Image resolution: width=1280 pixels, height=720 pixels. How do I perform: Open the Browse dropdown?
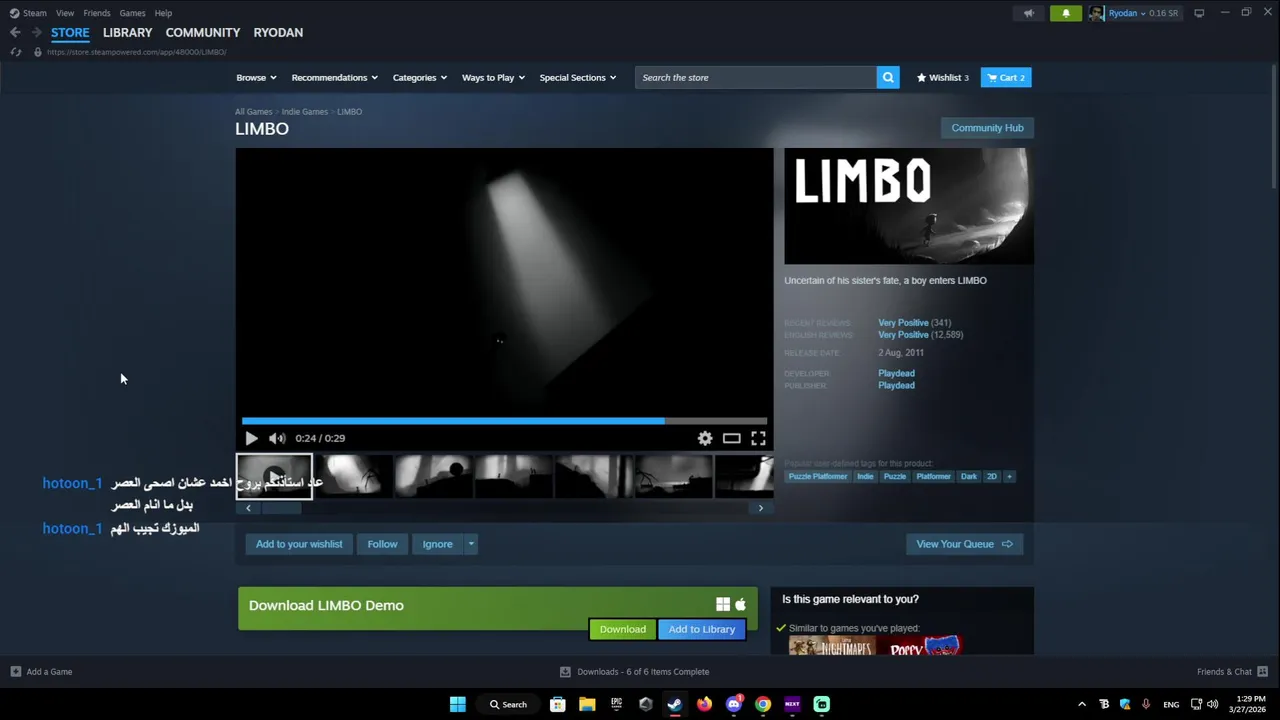coord(256,78)
